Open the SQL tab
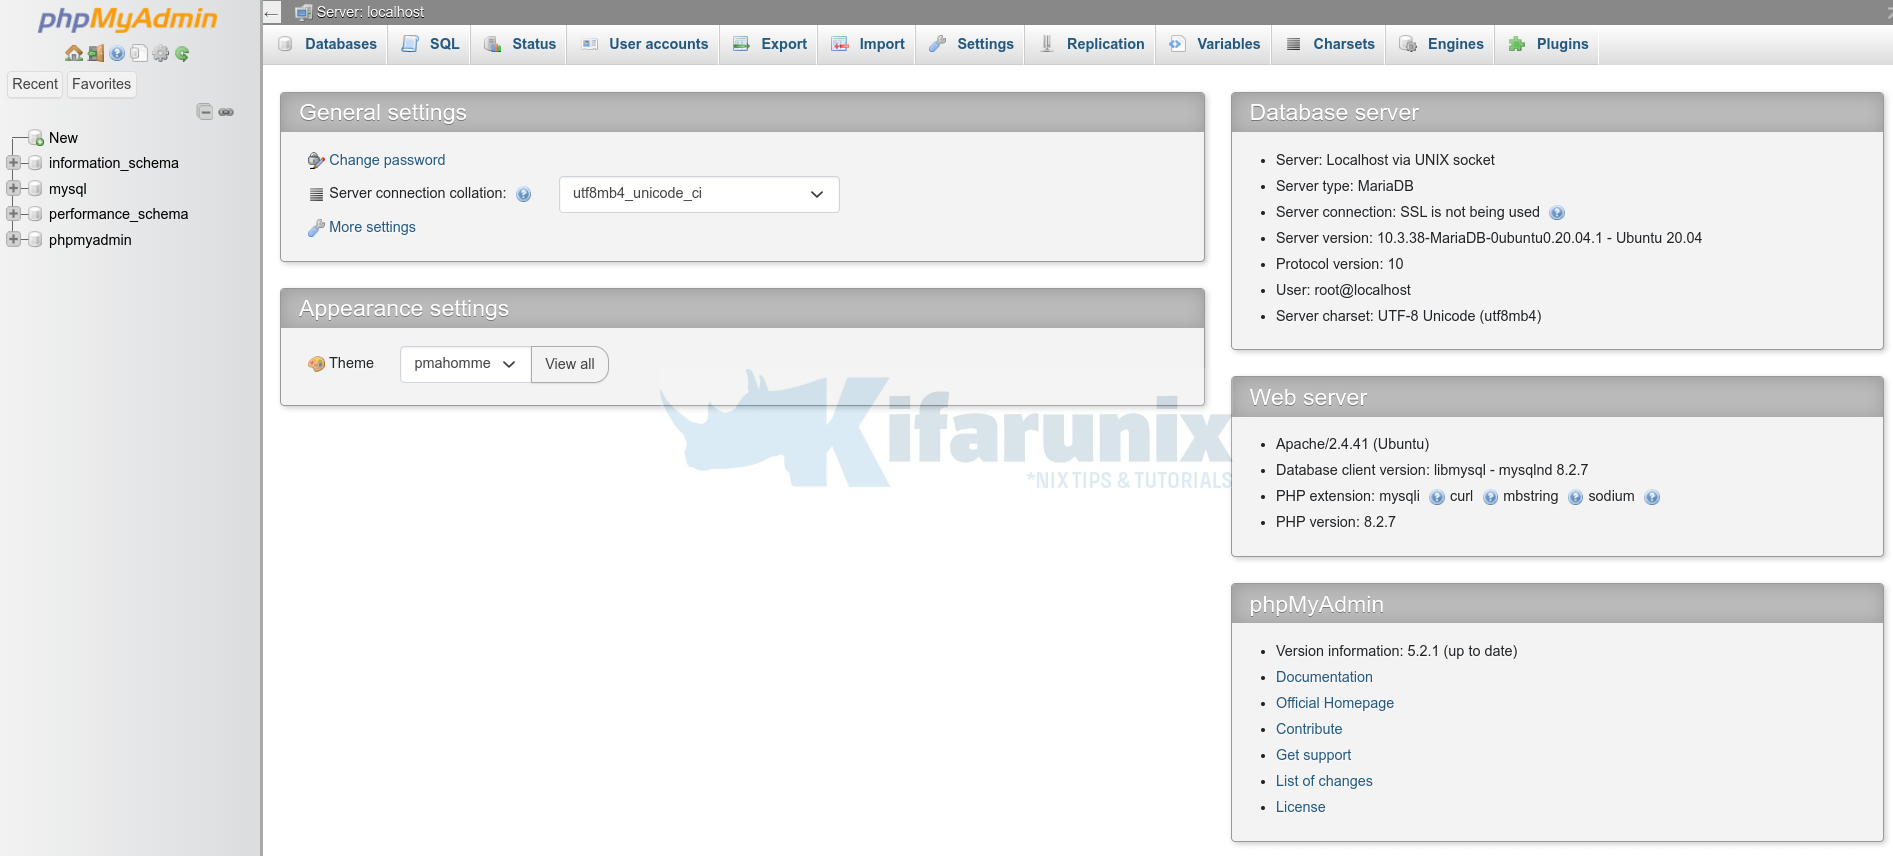Viewport: 1893px width, 856px height. coord(430,44)
